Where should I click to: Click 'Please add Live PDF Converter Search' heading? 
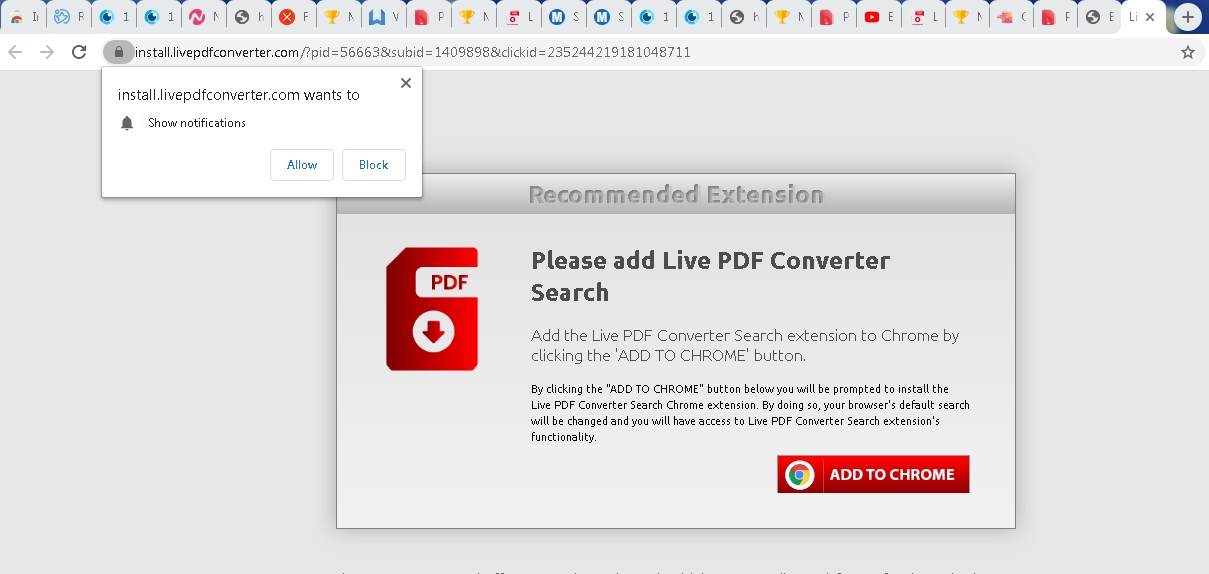pos(711,276)
